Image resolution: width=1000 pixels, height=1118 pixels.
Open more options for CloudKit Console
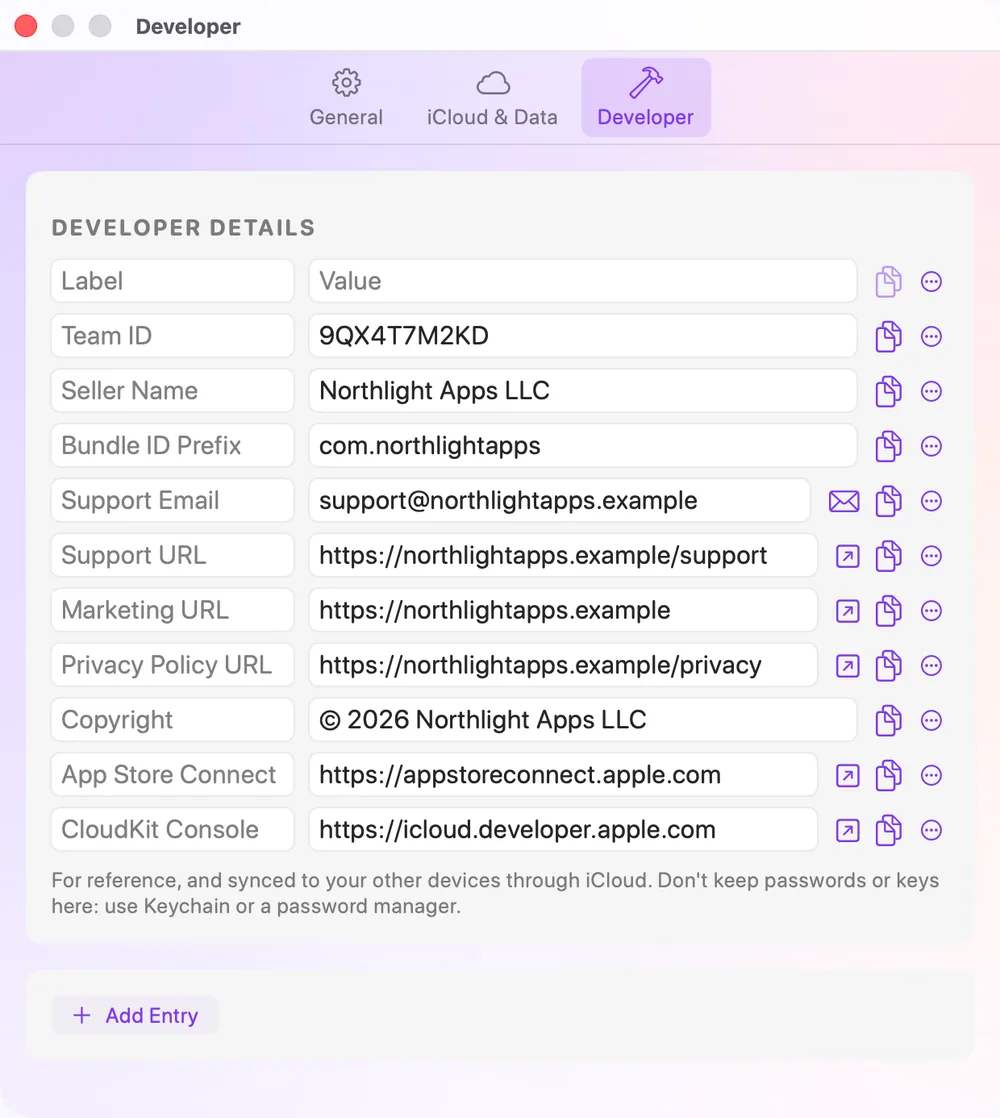point(931,830)
